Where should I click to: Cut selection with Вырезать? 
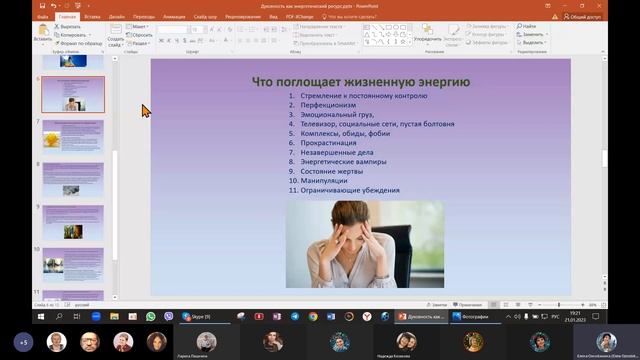68,27
